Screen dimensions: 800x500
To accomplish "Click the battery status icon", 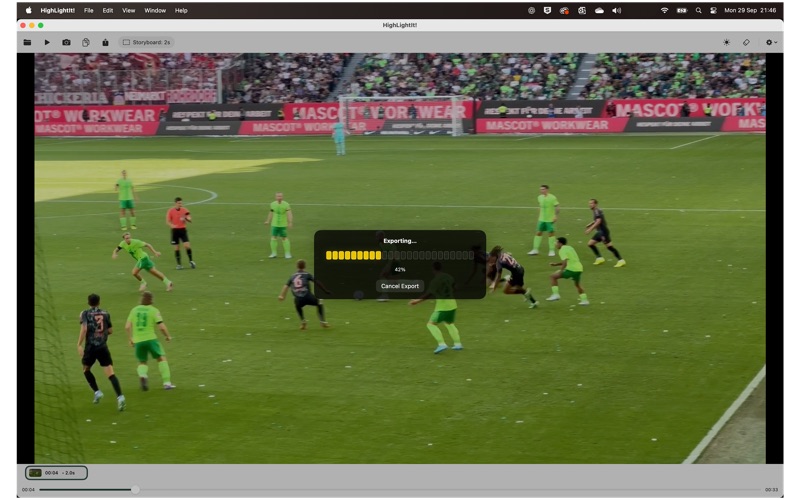I will pyautogui.click(x=682, y=10).
